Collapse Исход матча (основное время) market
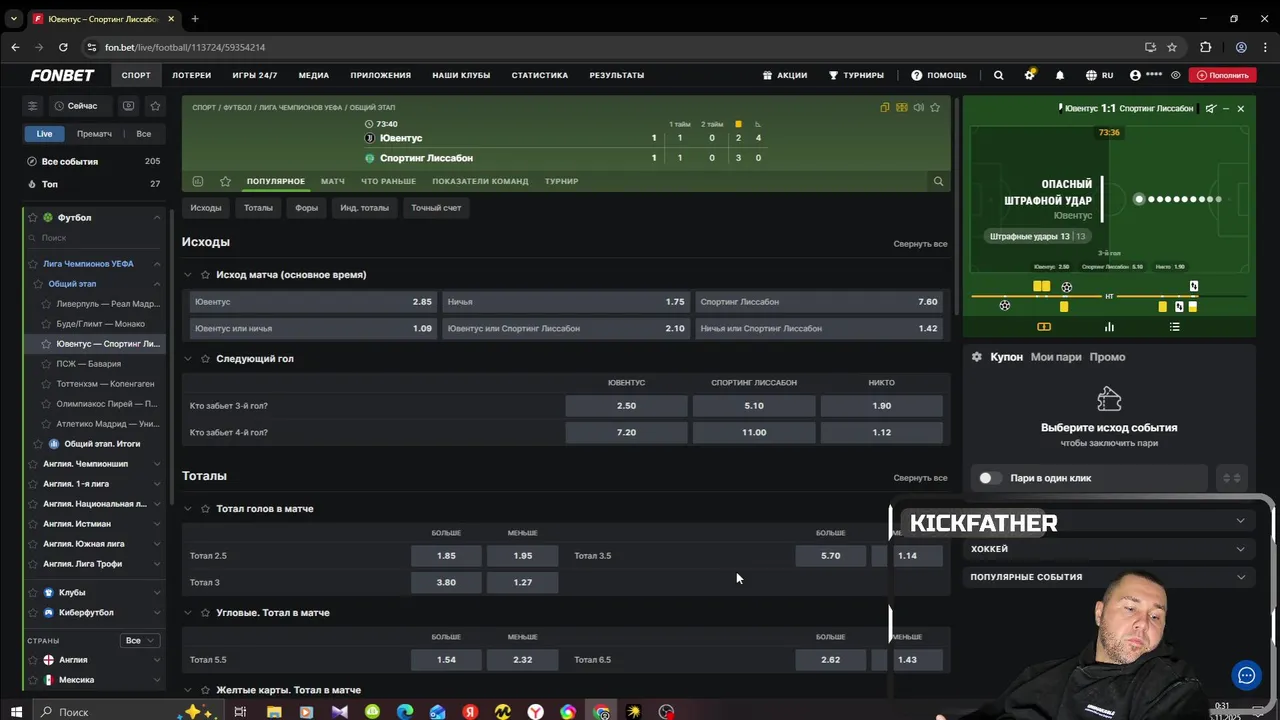This screenshot has height=720, width=1280. click(x=187, y=275)
